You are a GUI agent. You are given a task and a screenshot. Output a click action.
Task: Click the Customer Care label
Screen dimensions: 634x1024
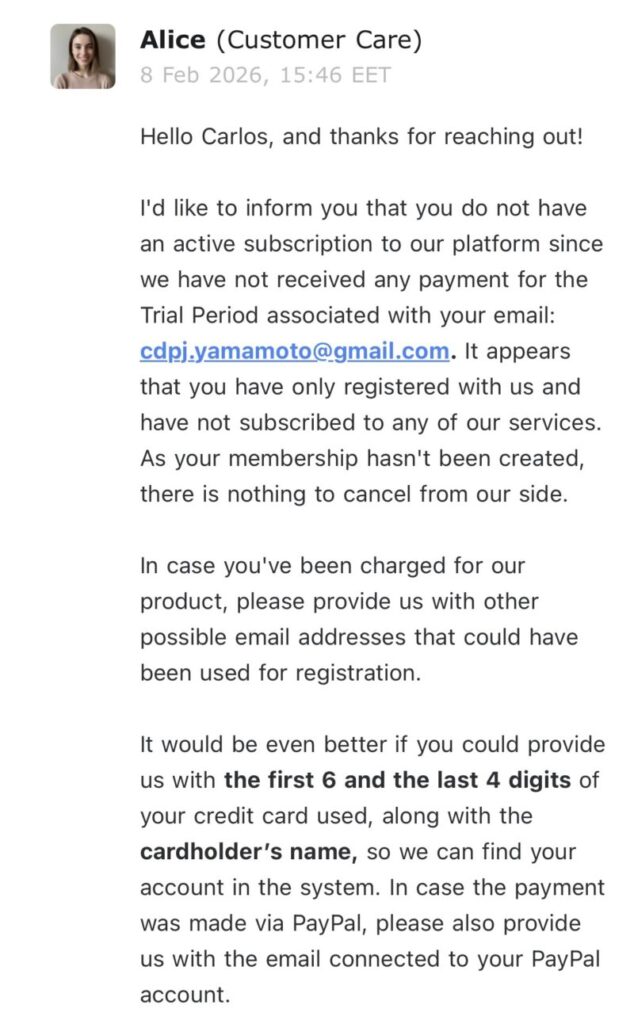pos(318,40)
